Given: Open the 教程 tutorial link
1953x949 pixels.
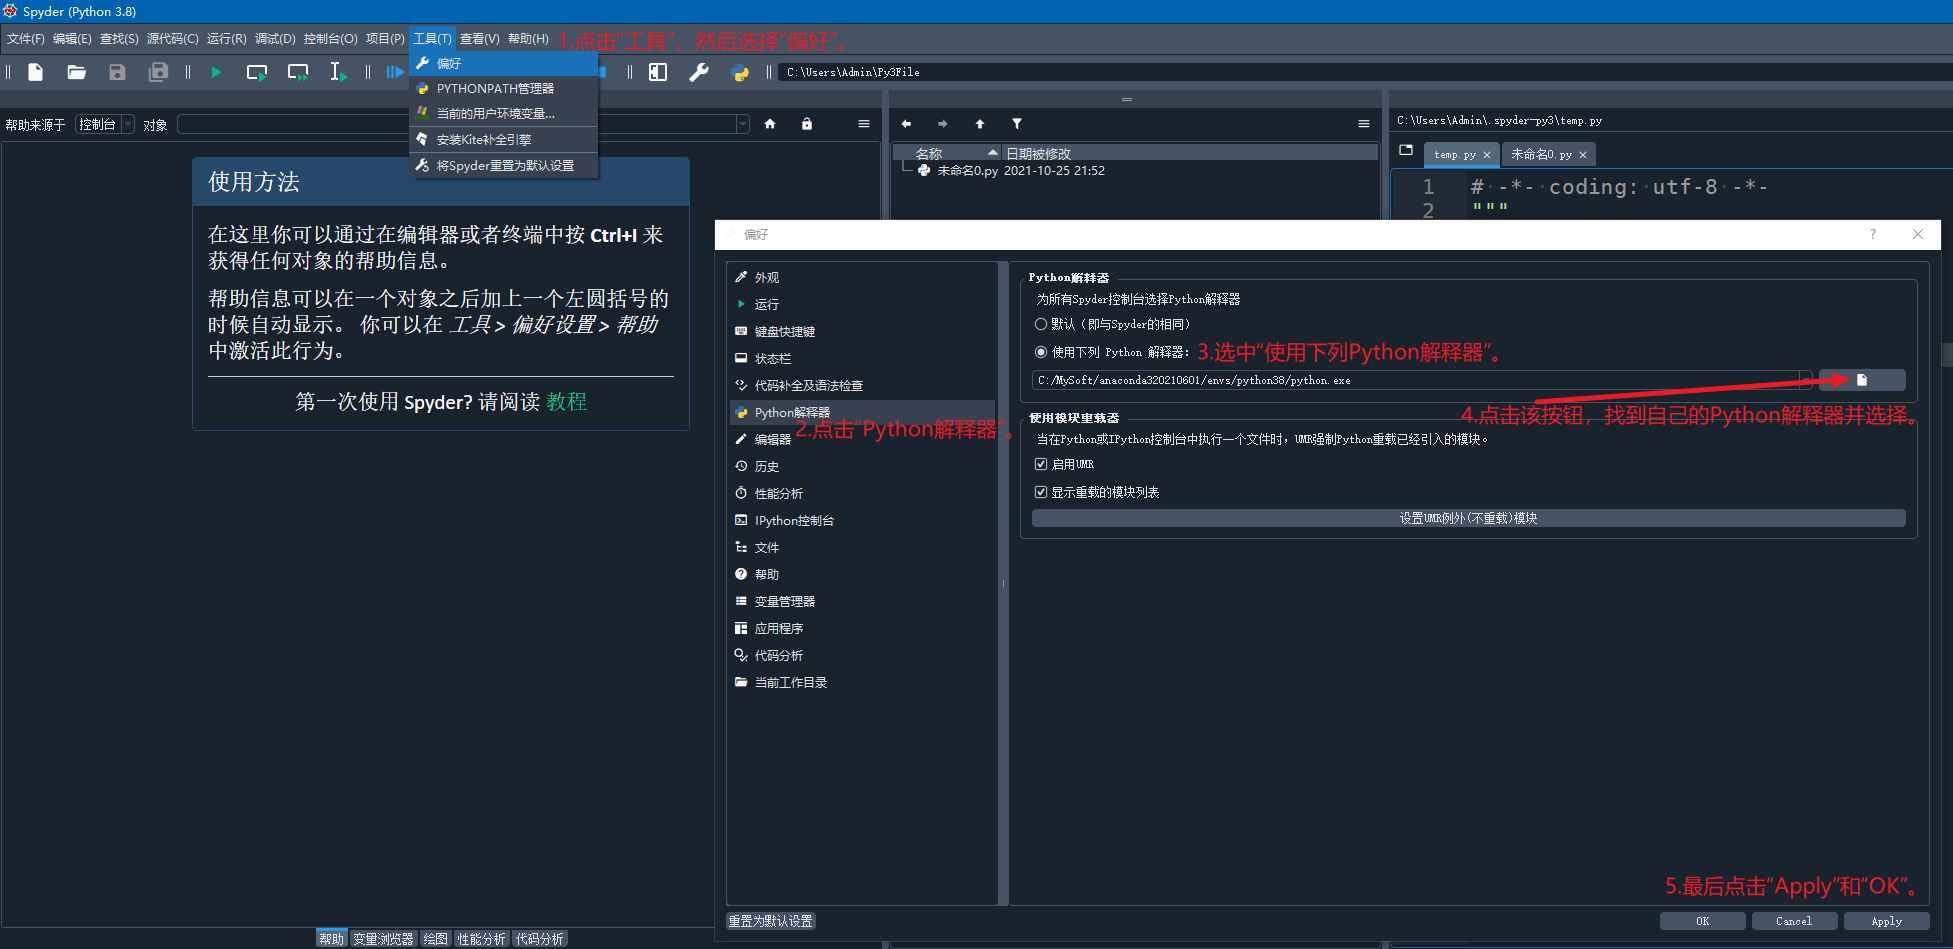Looking at the screenshot, I should tap(566, 401).
